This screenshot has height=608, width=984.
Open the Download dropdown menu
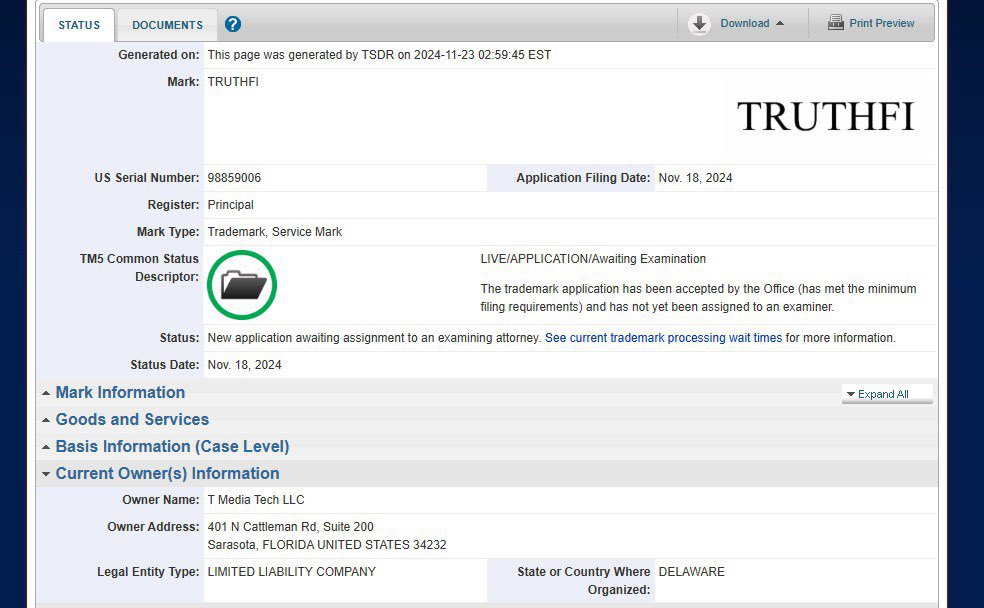[x=752, y=23]
